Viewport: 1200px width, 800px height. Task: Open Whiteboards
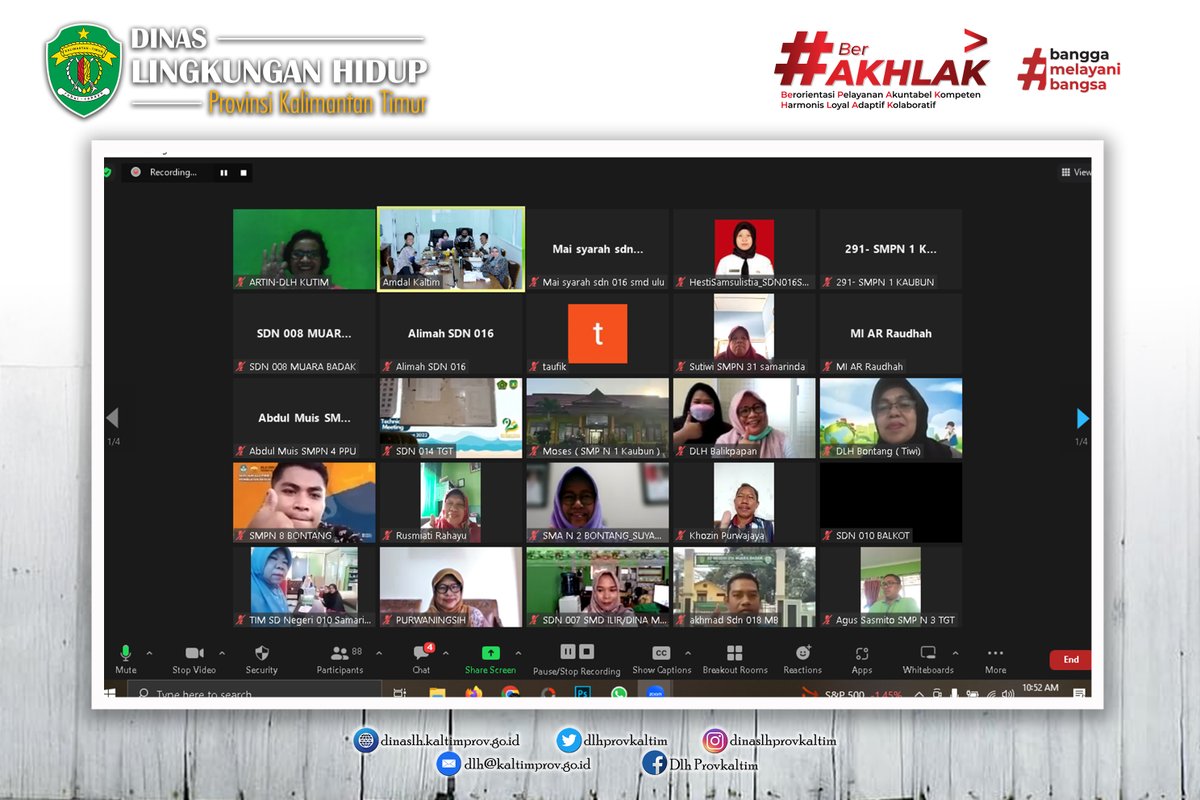pos(928,658)
